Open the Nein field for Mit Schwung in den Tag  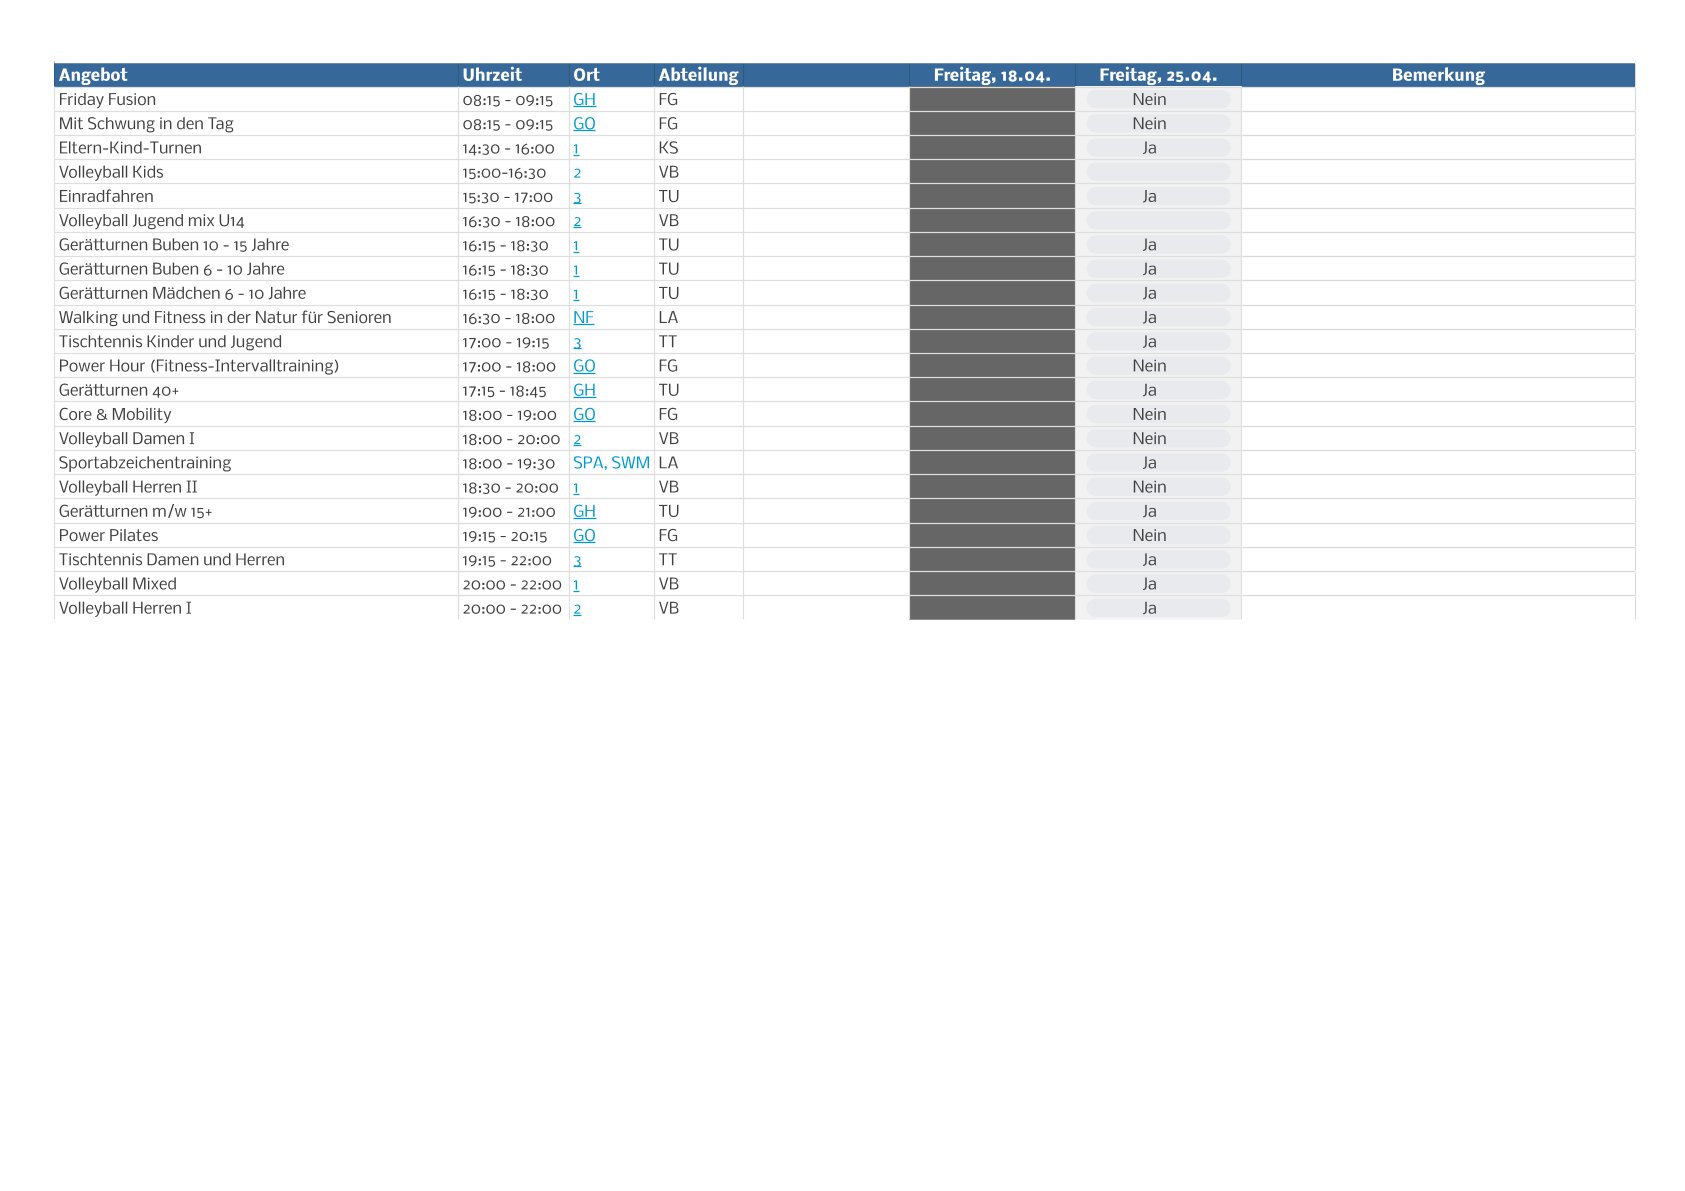coord(1158,124)
